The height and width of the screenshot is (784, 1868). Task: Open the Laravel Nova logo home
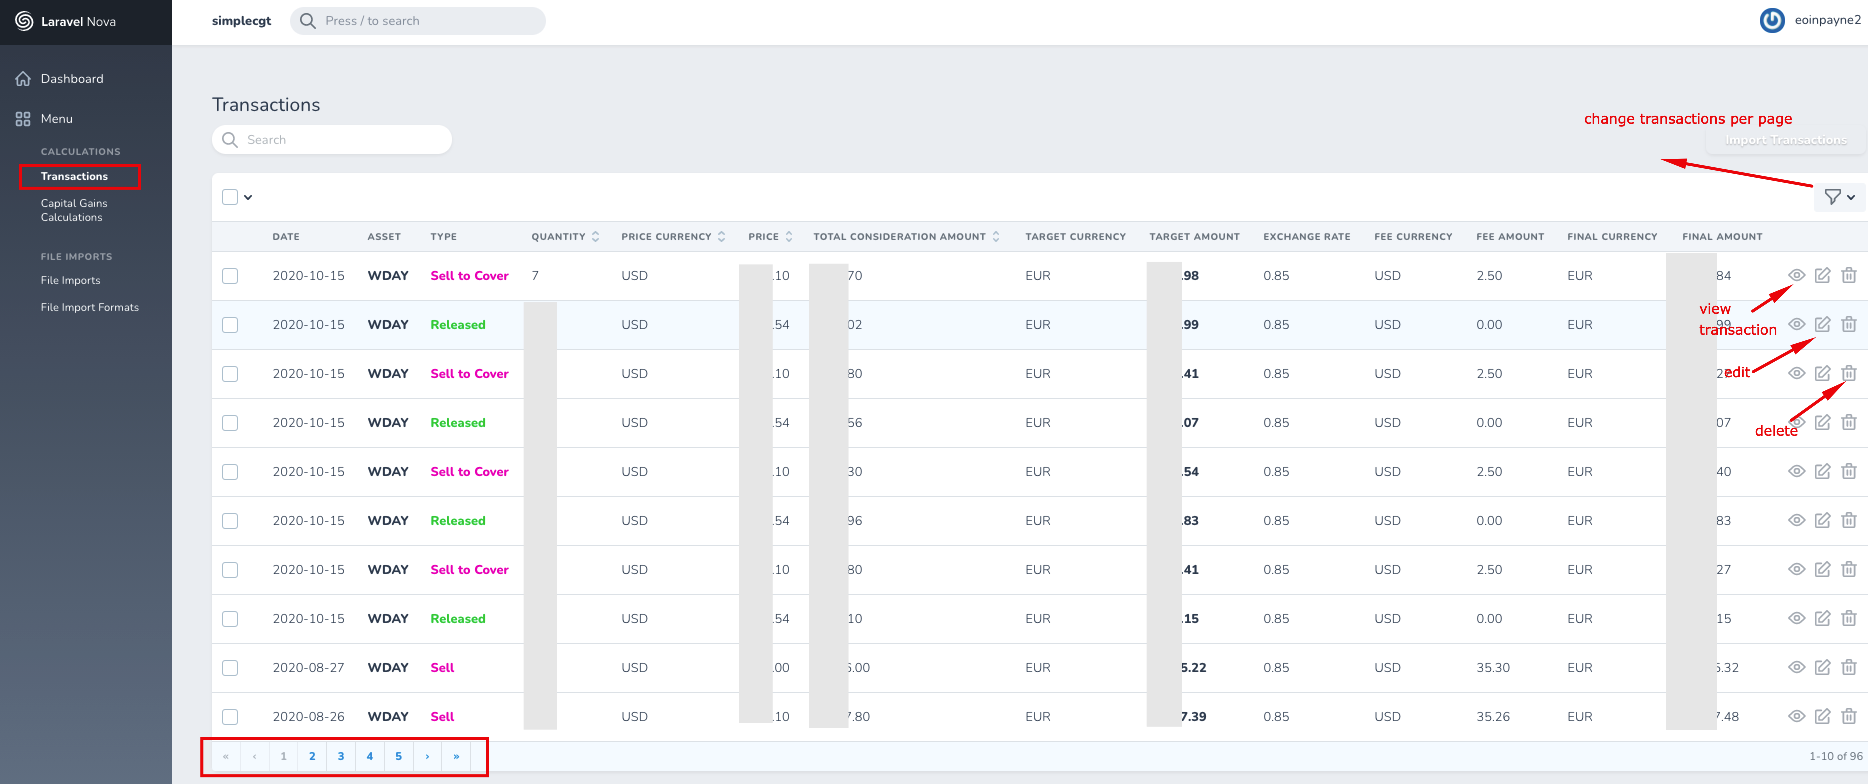tap(66, 21)
